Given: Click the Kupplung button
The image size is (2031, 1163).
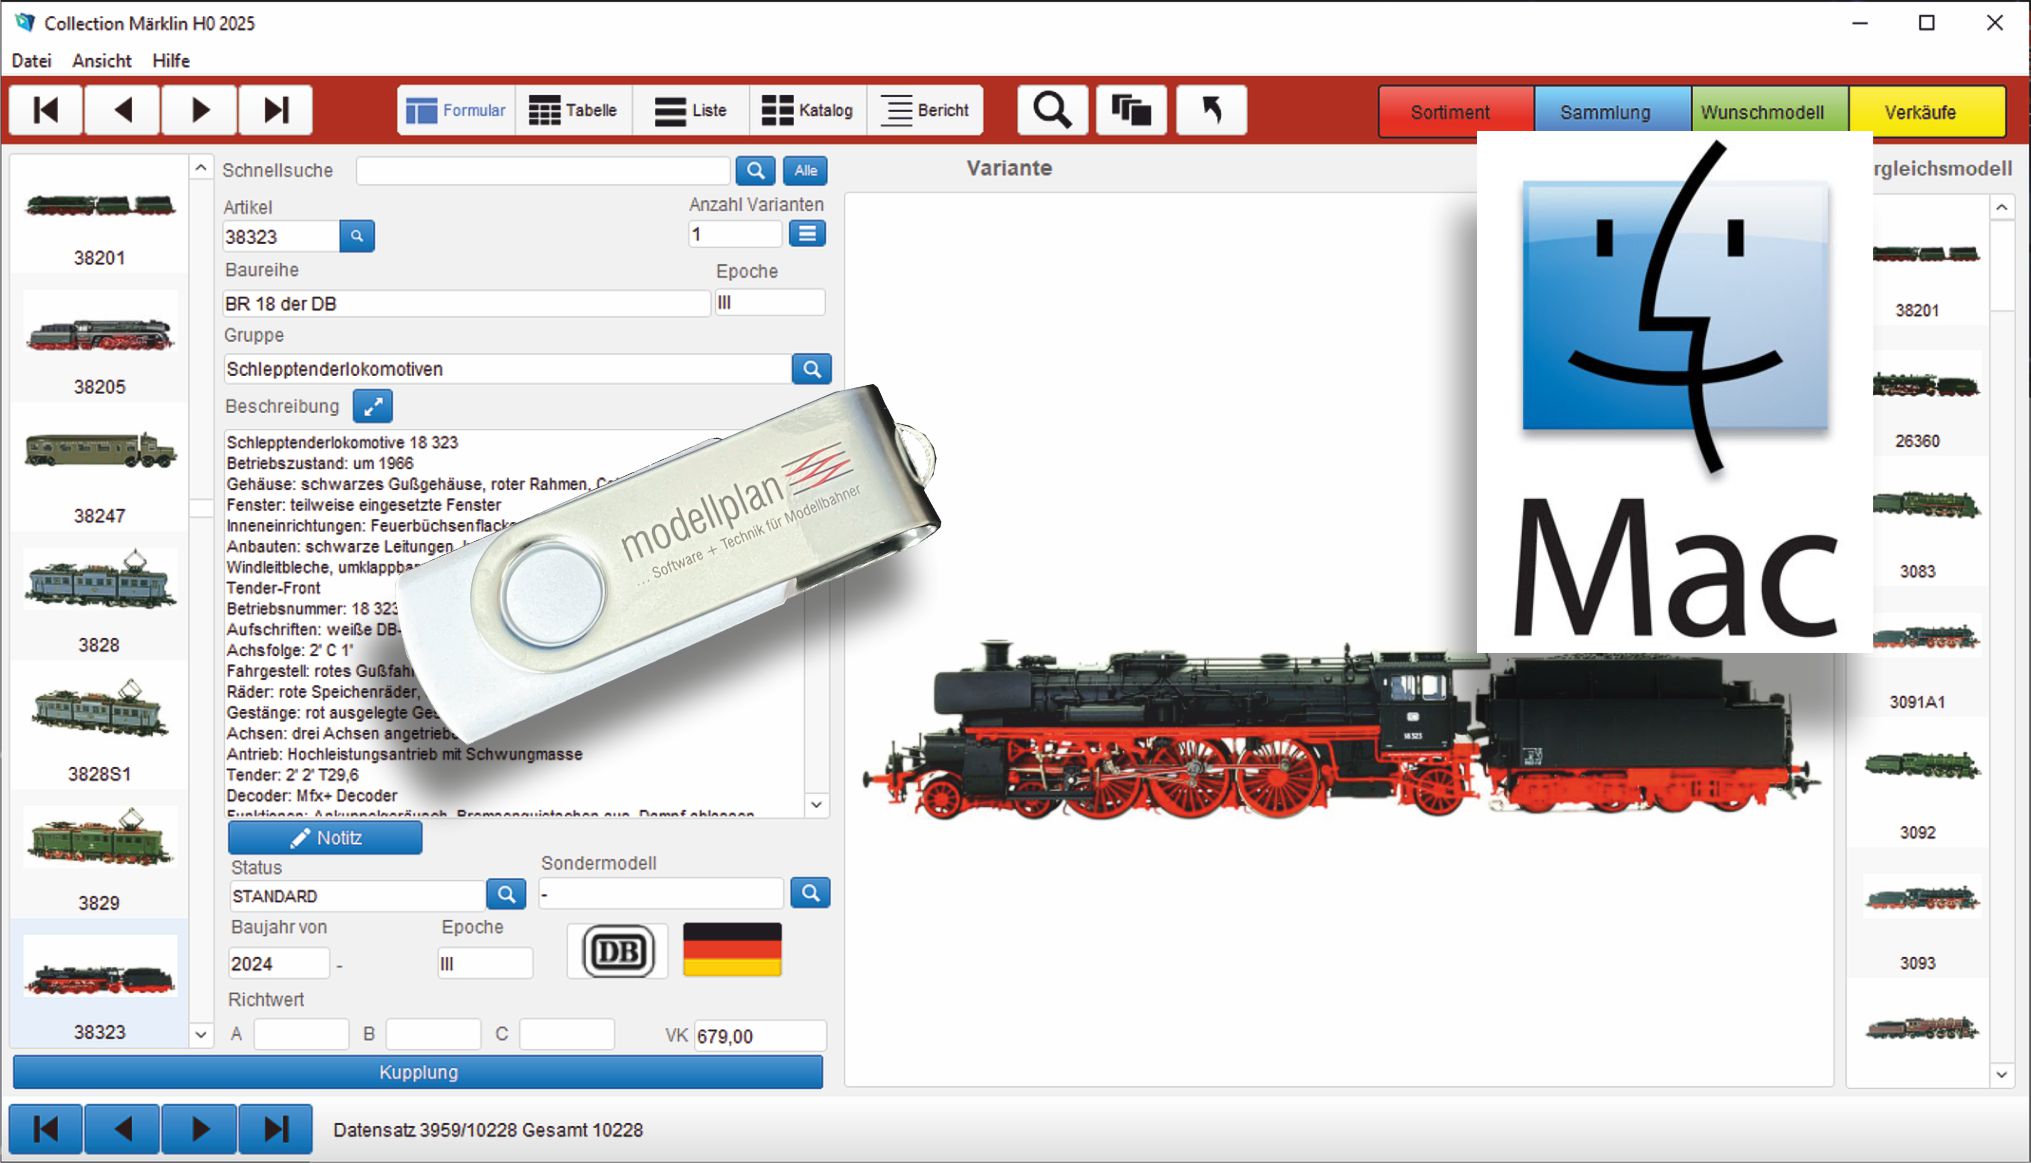Looking at the screenshot, I should 418,1072.
